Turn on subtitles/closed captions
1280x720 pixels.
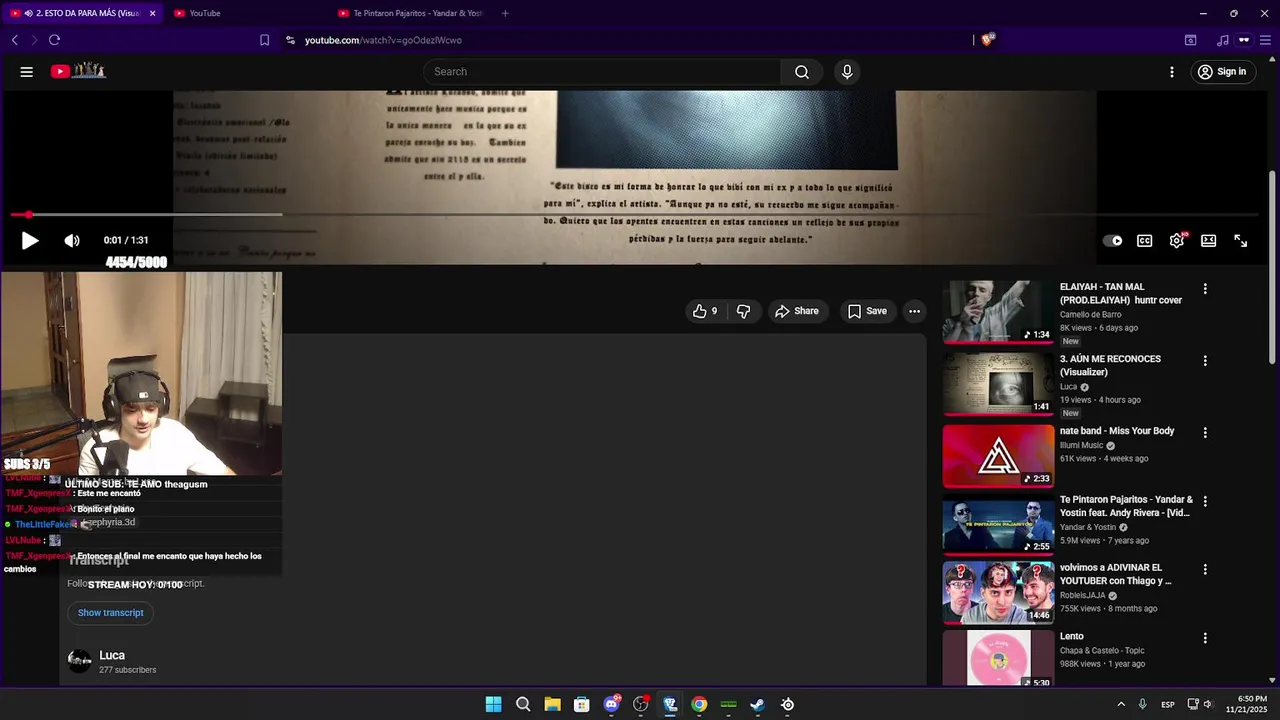click(x=1144, y=241)
